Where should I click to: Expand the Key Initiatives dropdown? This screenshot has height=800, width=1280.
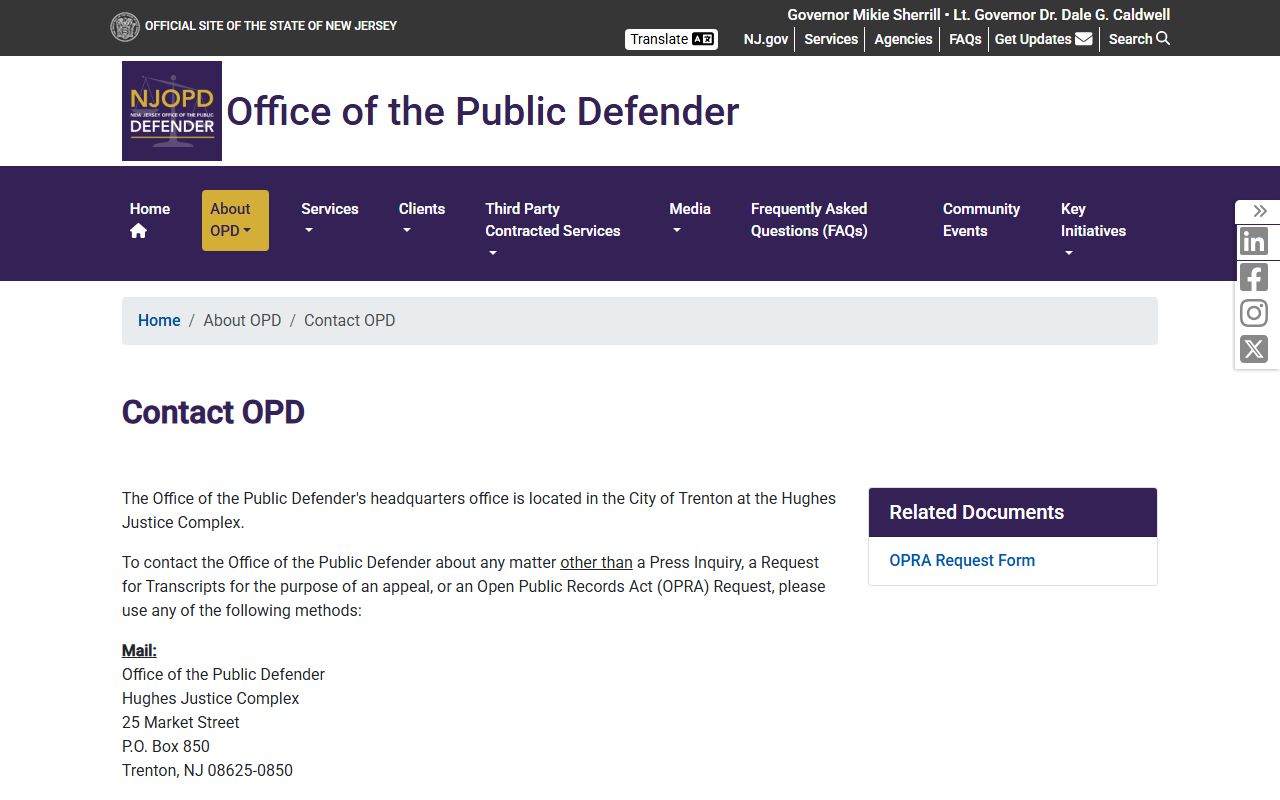(x=1093, y=231)
